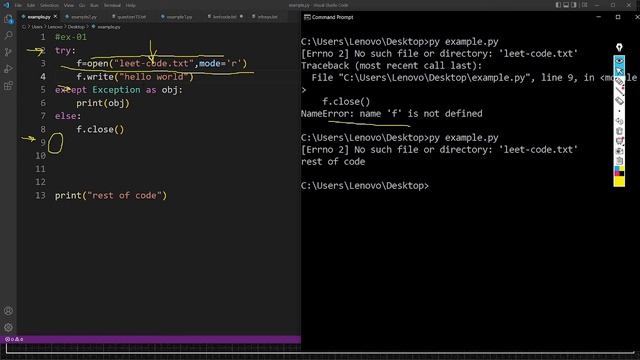Open the Manage settings gear
Image resolution: width=640 pixels, height=360 pixels.
(x=8, y=327)
